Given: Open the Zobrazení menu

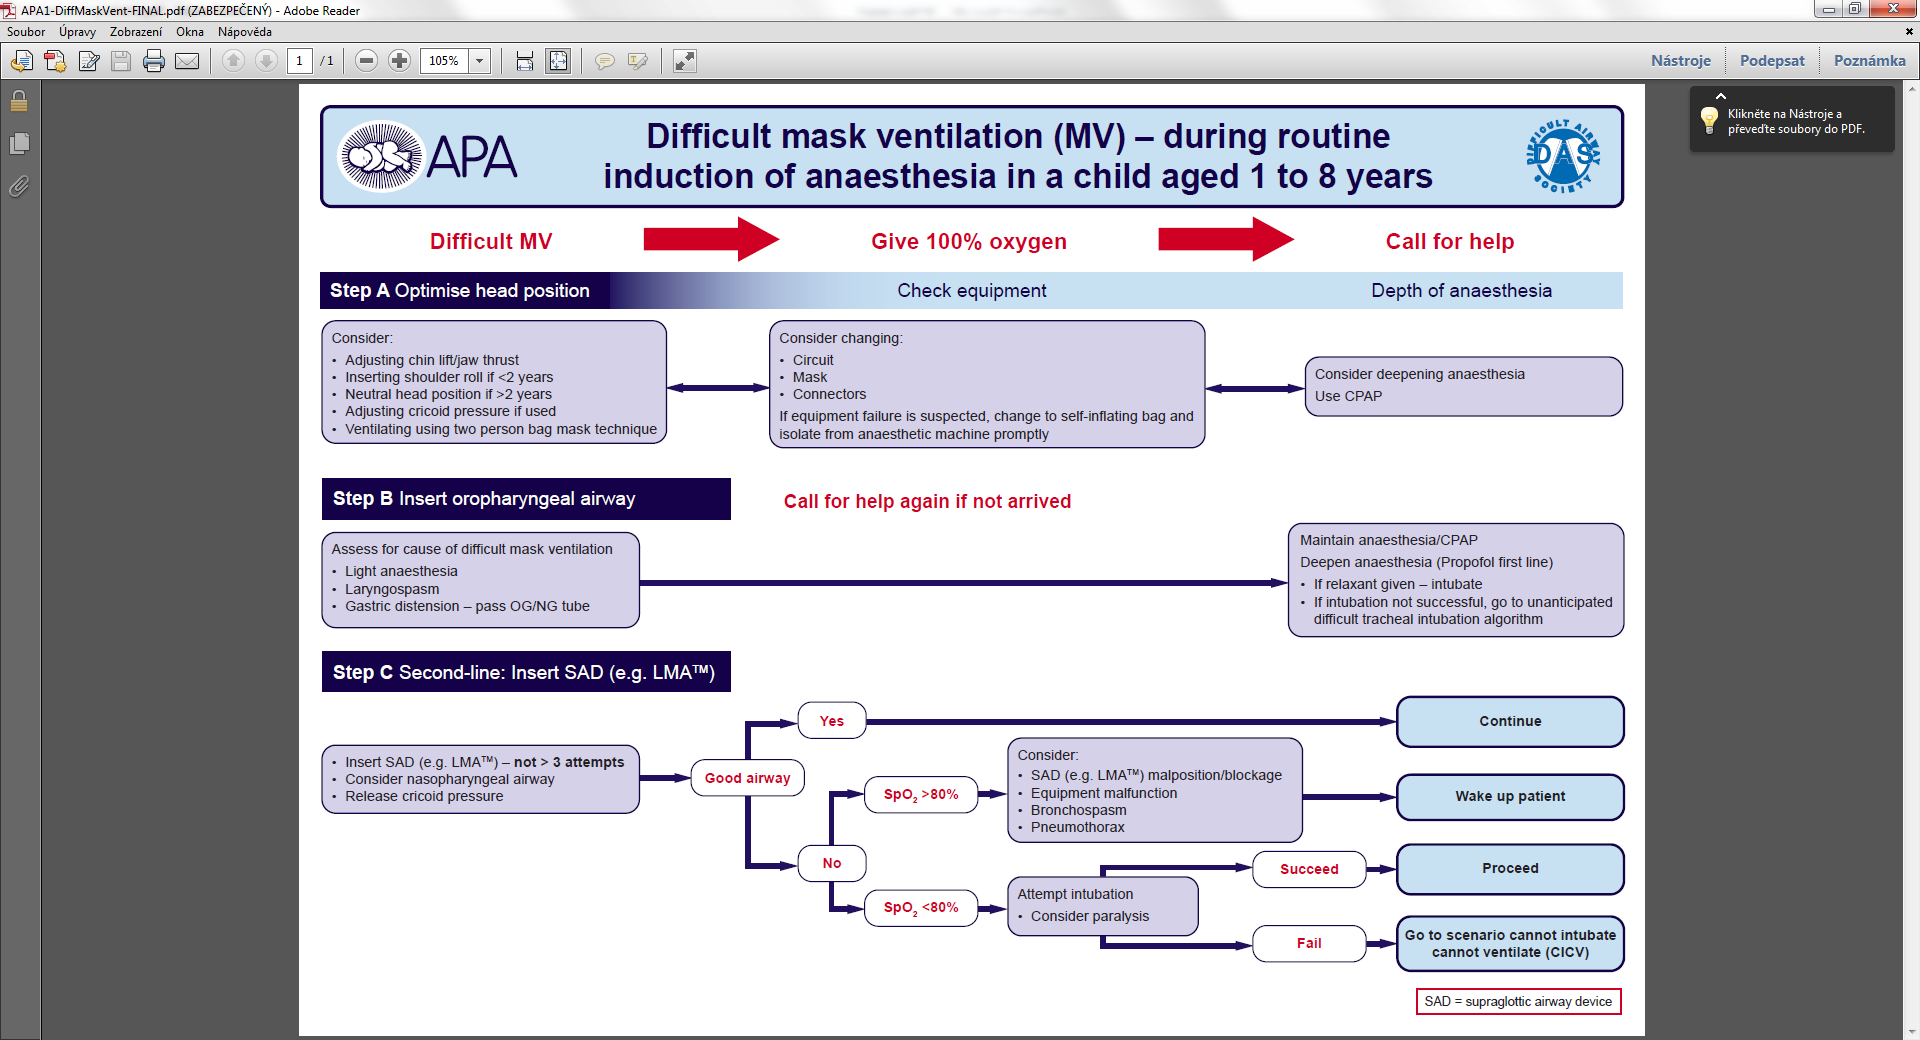Looking at the screenshot, I should (x=136, y=32).
